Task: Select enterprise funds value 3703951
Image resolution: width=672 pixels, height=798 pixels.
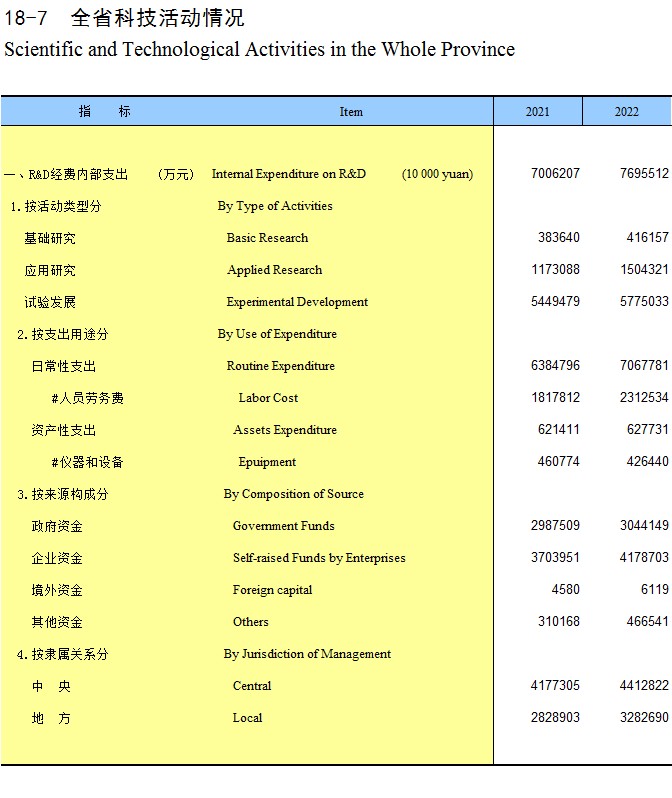Action: pos(555,558)
